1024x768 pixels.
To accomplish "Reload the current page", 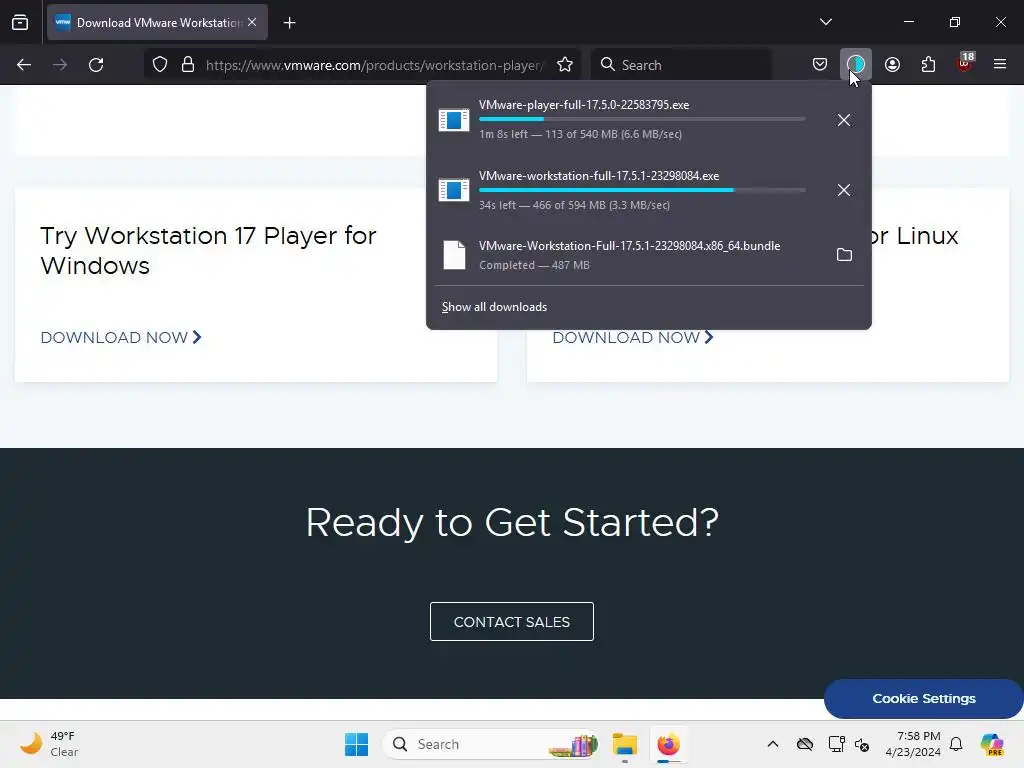I will click(96, 65).
